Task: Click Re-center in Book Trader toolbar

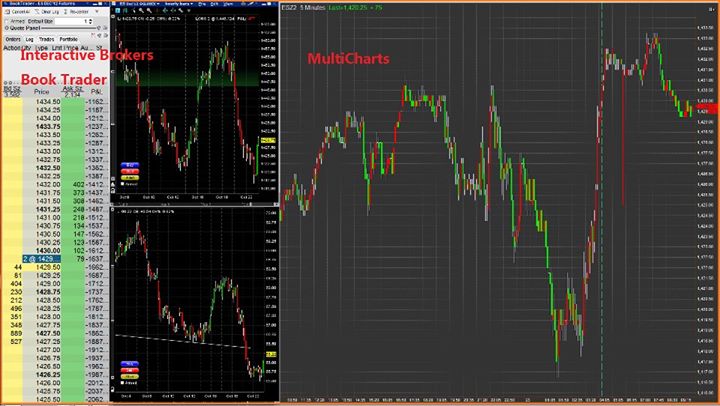Action: [76, 11]
